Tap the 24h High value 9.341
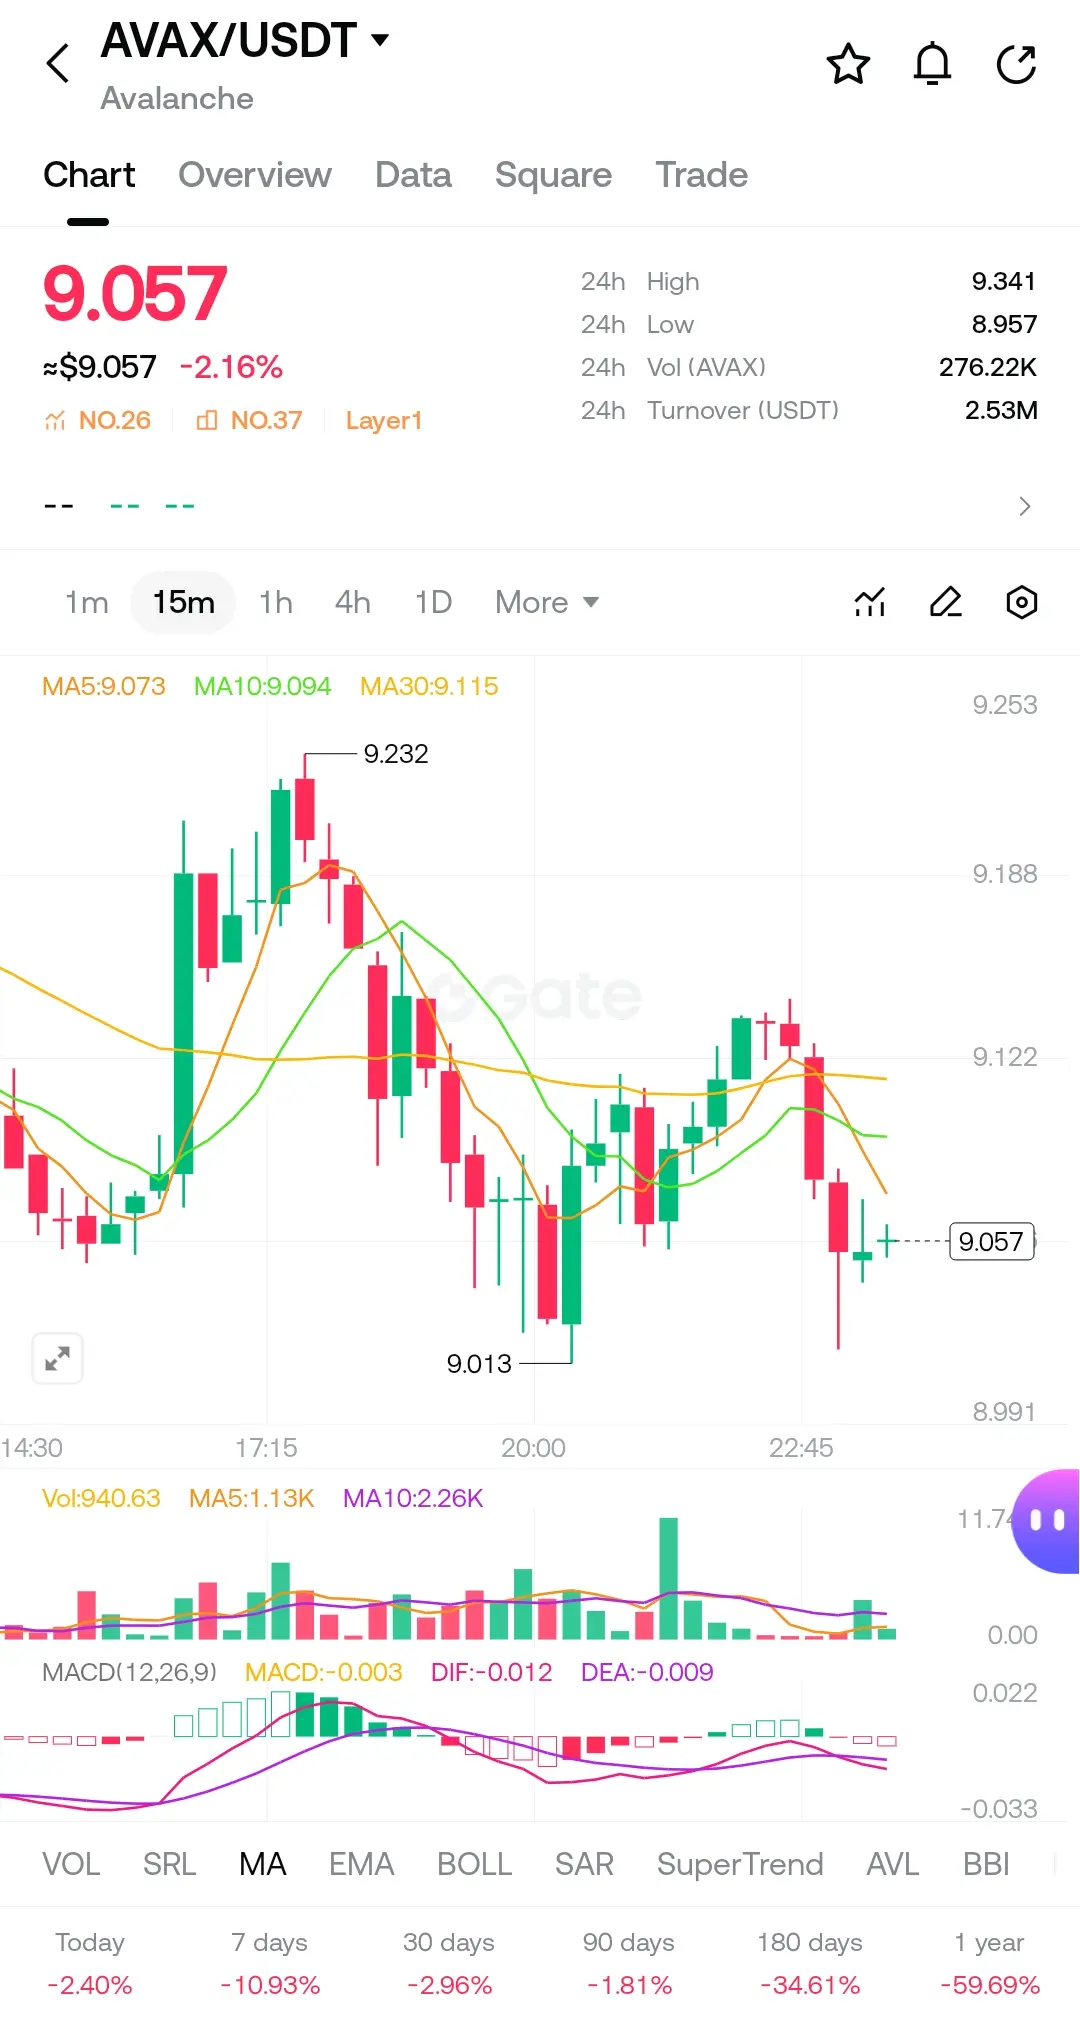Image resolution: width=1080 pixels, height=2018 pixels. point(1004,281)
